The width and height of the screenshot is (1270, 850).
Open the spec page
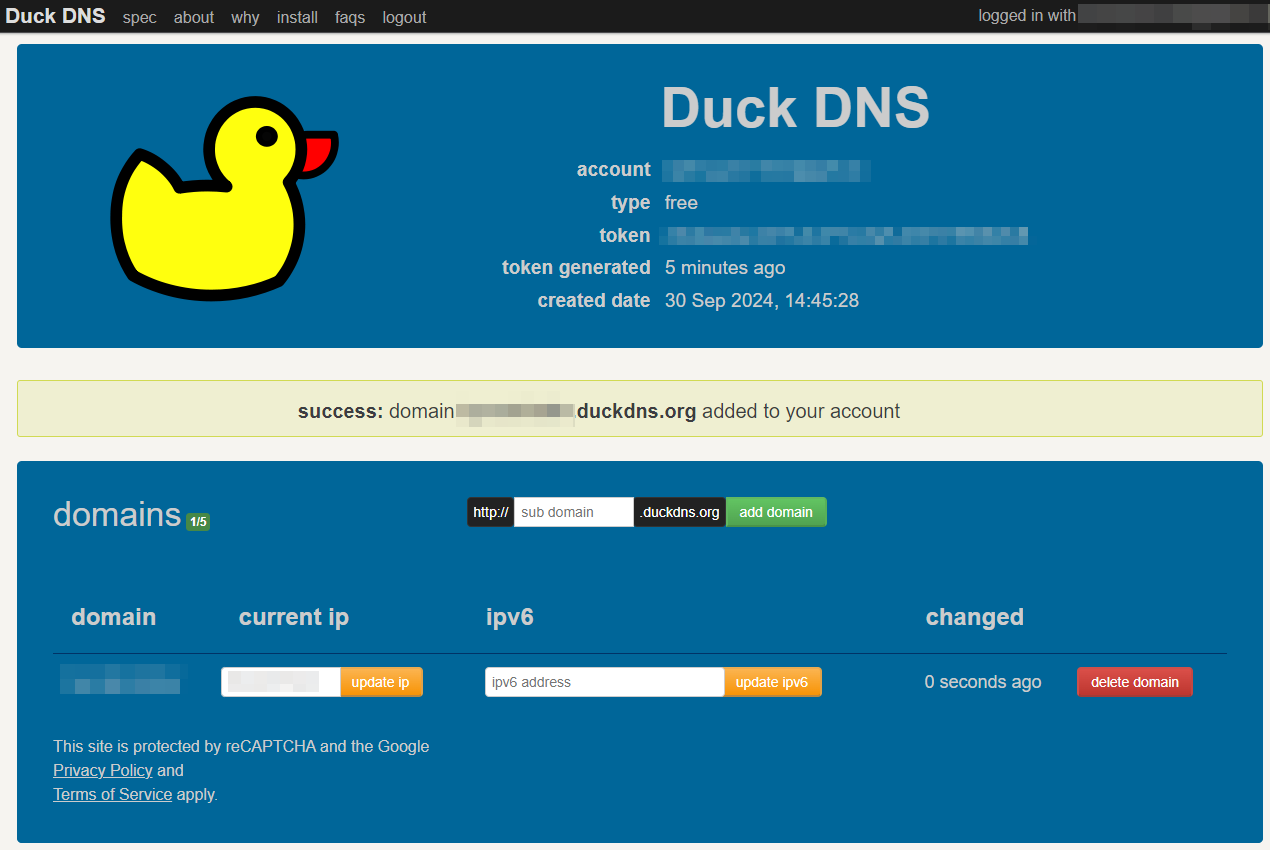139,17
